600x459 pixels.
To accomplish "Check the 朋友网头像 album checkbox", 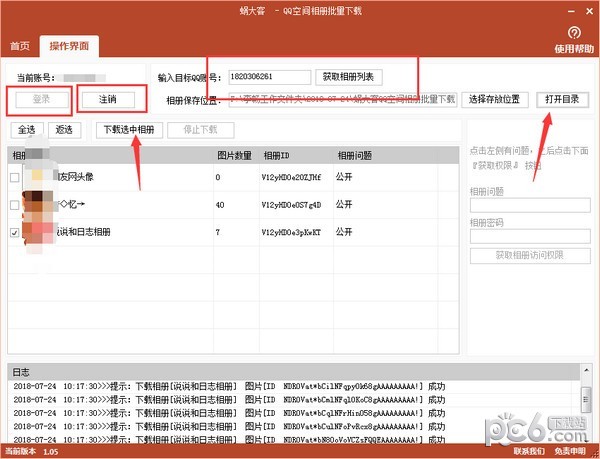I will tap(15, 177).
